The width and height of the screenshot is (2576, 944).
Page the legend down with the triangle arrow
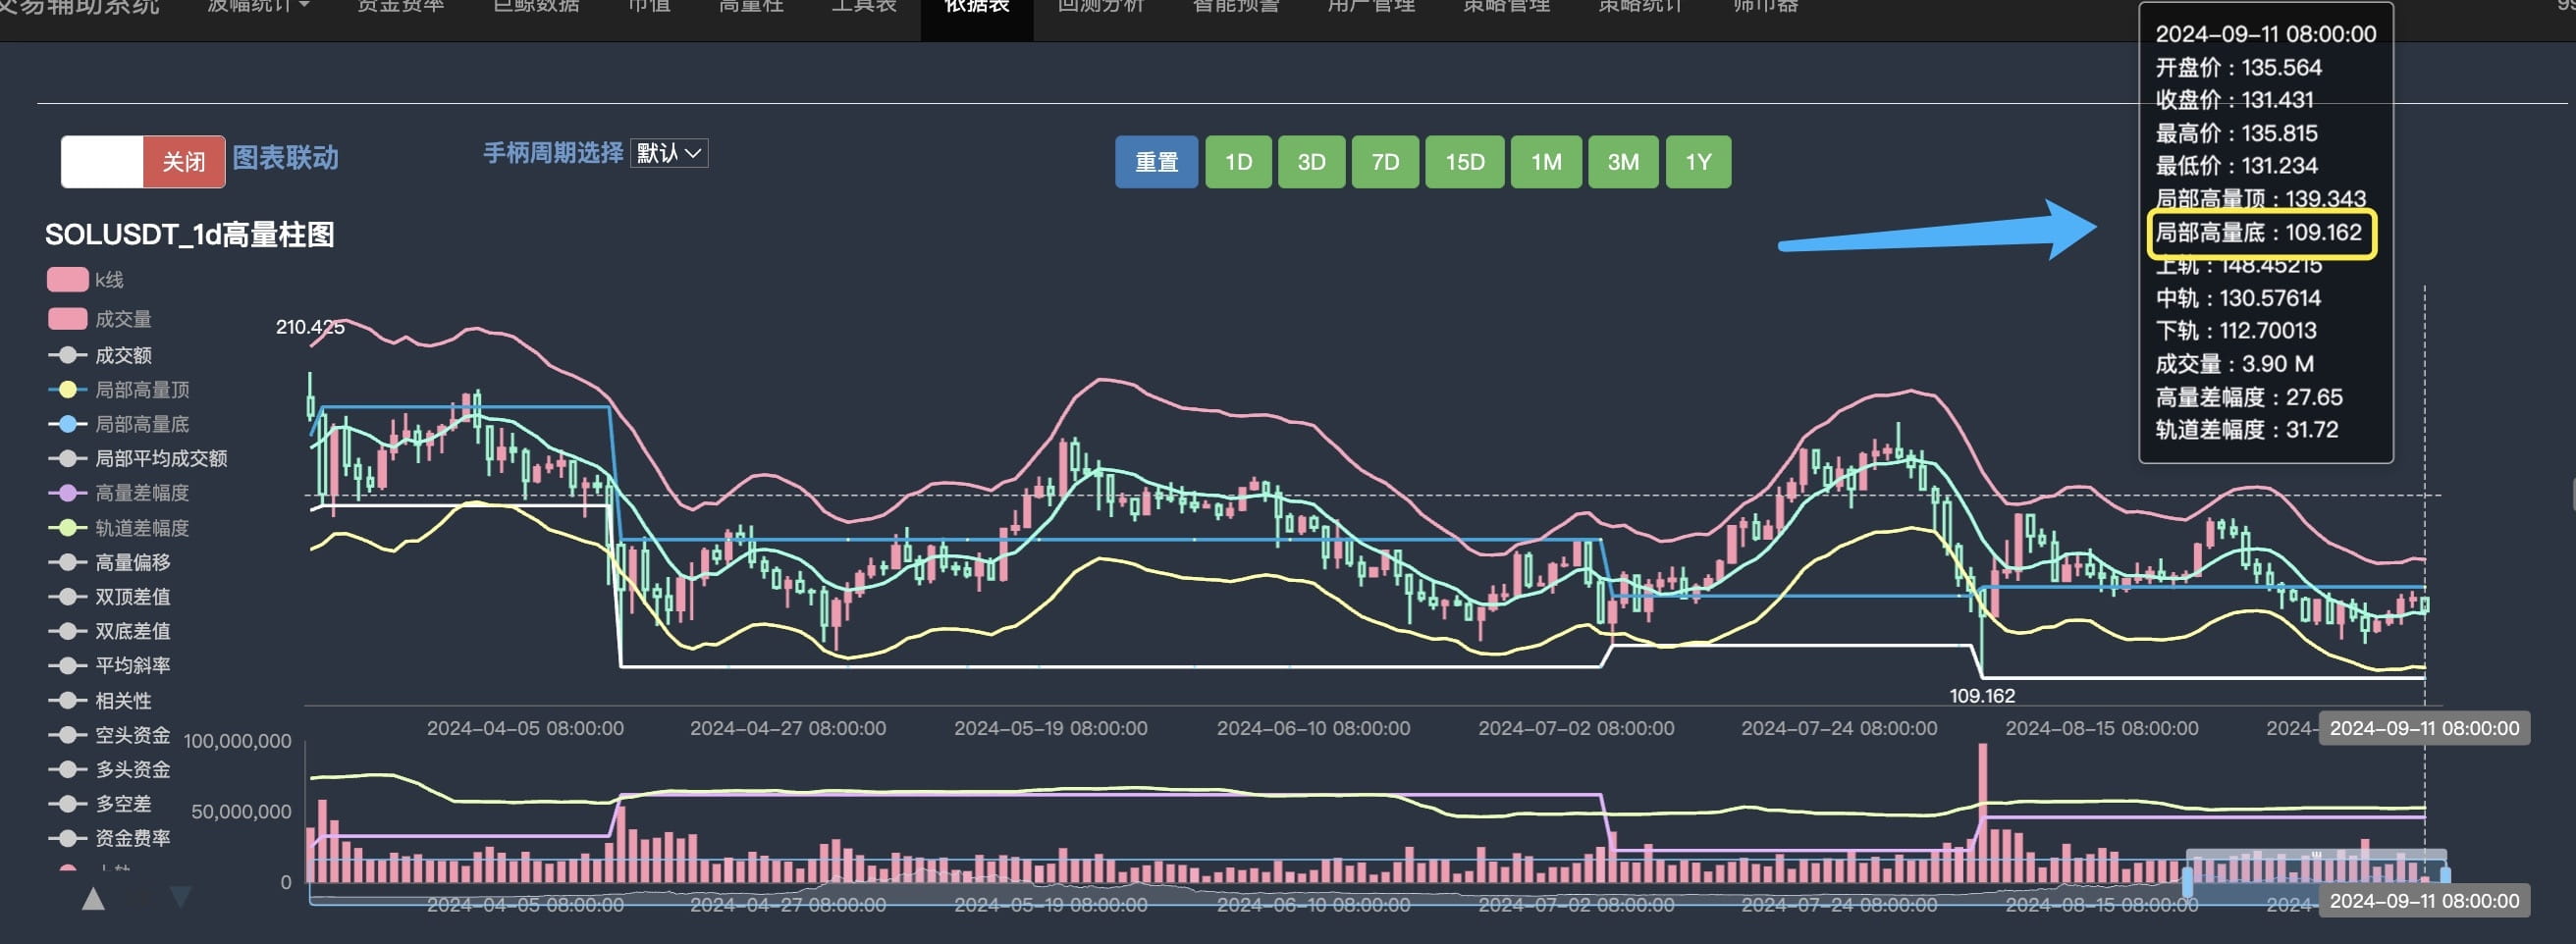point(181,896)
